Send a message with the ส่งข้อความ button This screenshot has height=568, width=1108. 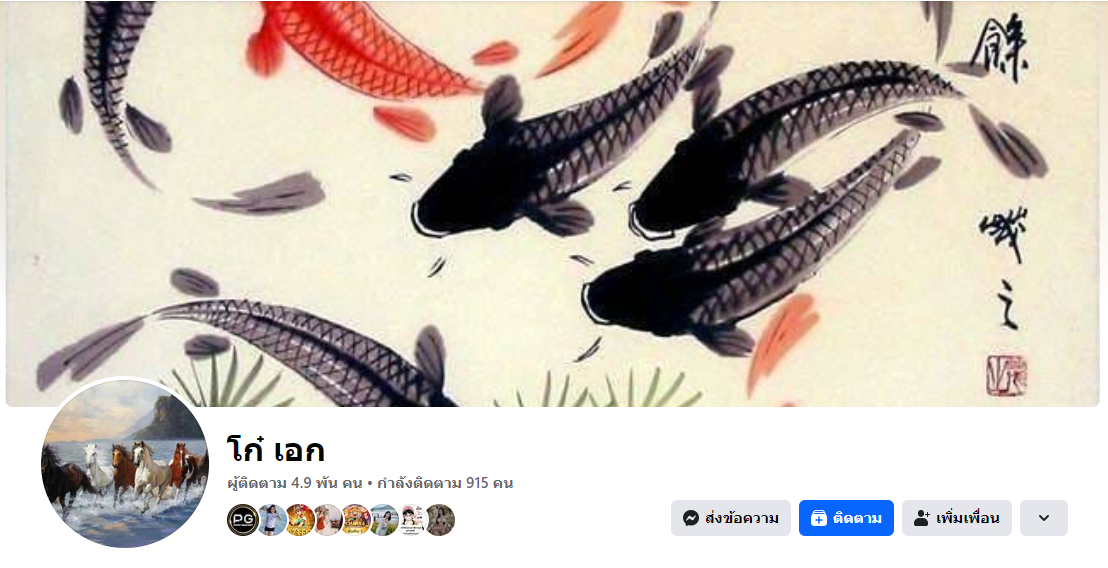click(x=731, y=518)
